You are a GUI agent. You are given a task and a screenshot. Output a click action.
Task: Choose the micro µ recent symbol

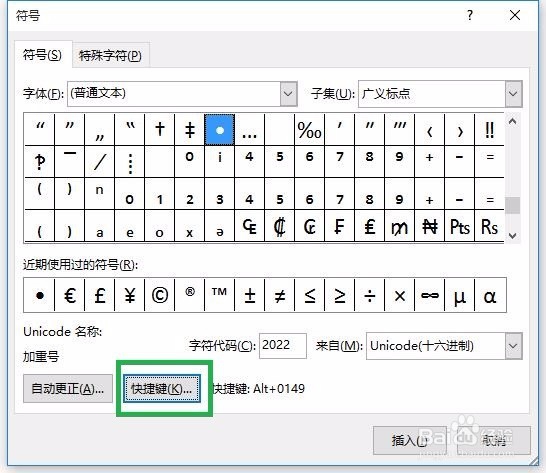click(459, 295)
